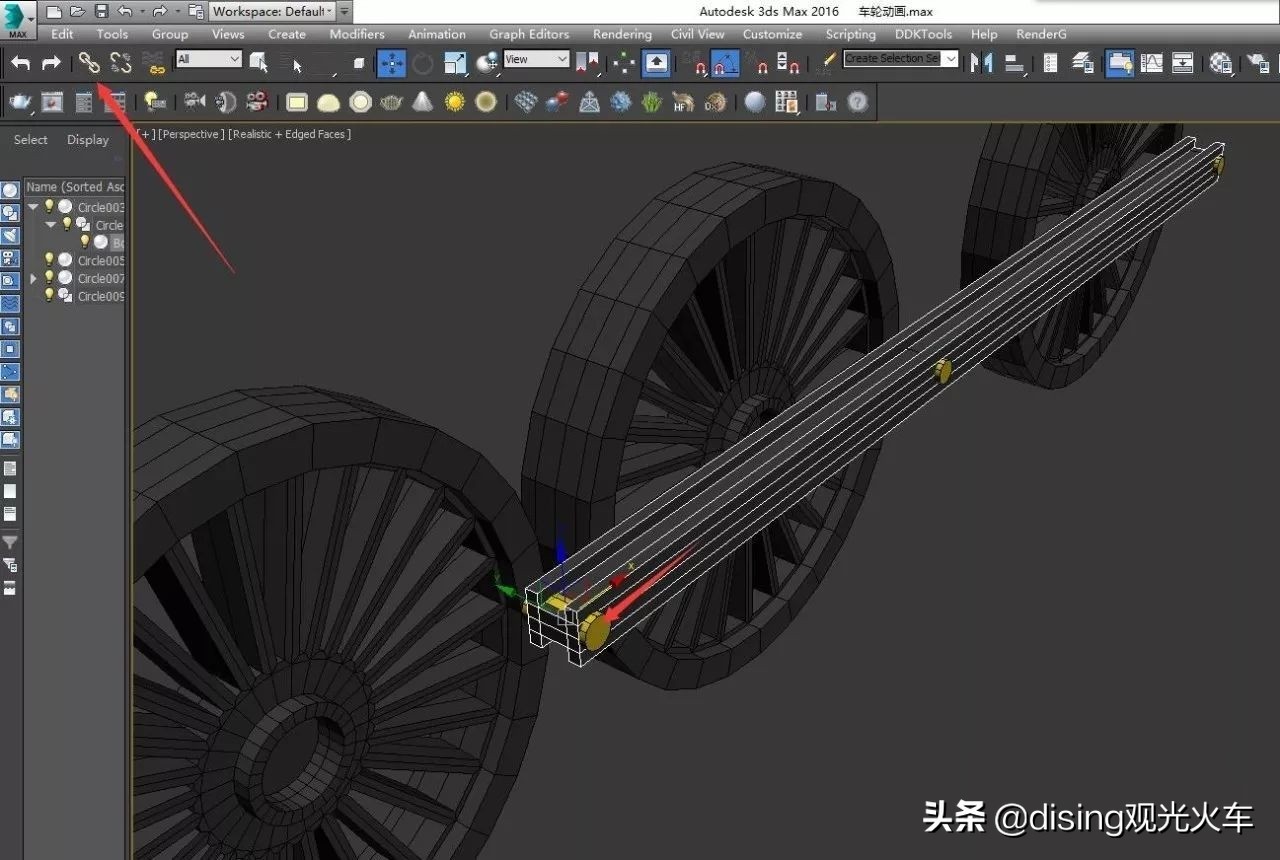1280x860 pixels.
Task: Hide Circle005 using its light bulb toggle
Action: click(x=49, y=259)
